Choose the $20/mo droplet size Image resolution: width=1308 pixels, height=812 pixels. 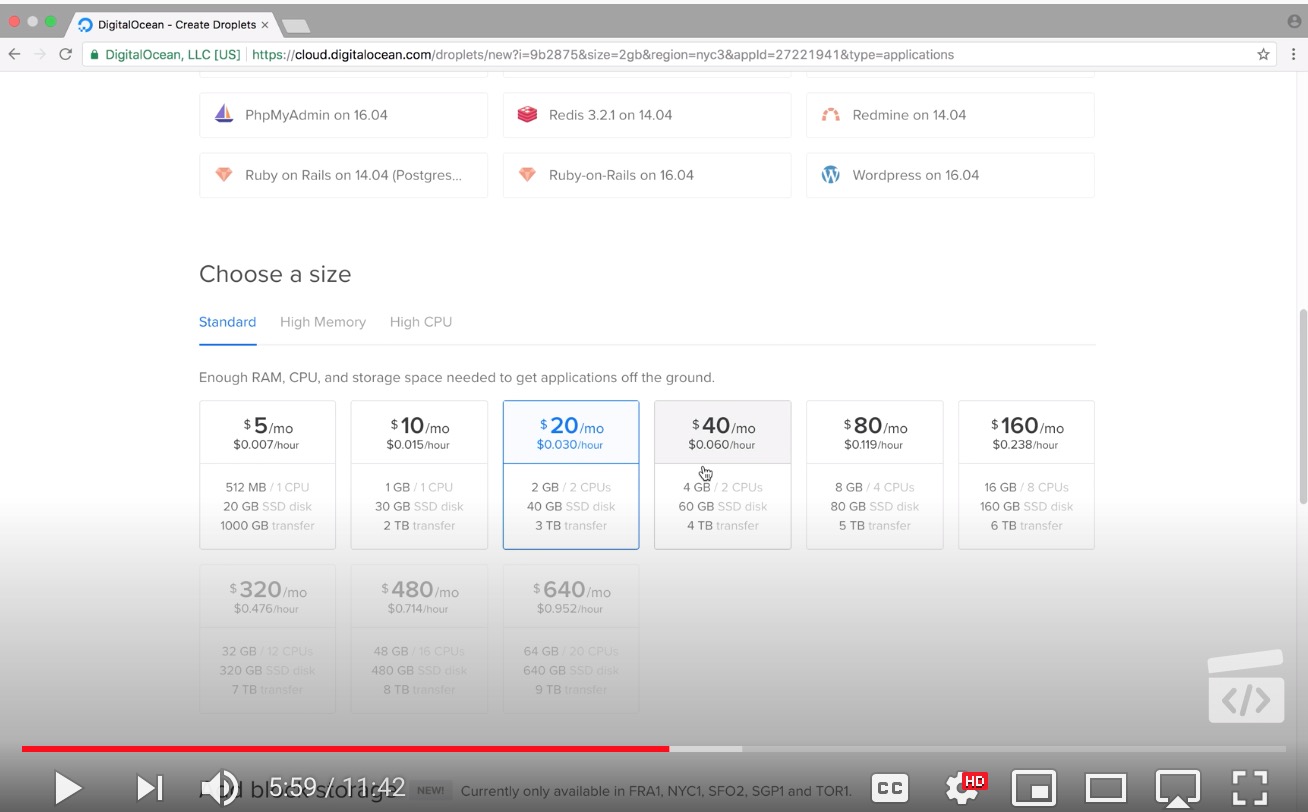pos(571,475)
